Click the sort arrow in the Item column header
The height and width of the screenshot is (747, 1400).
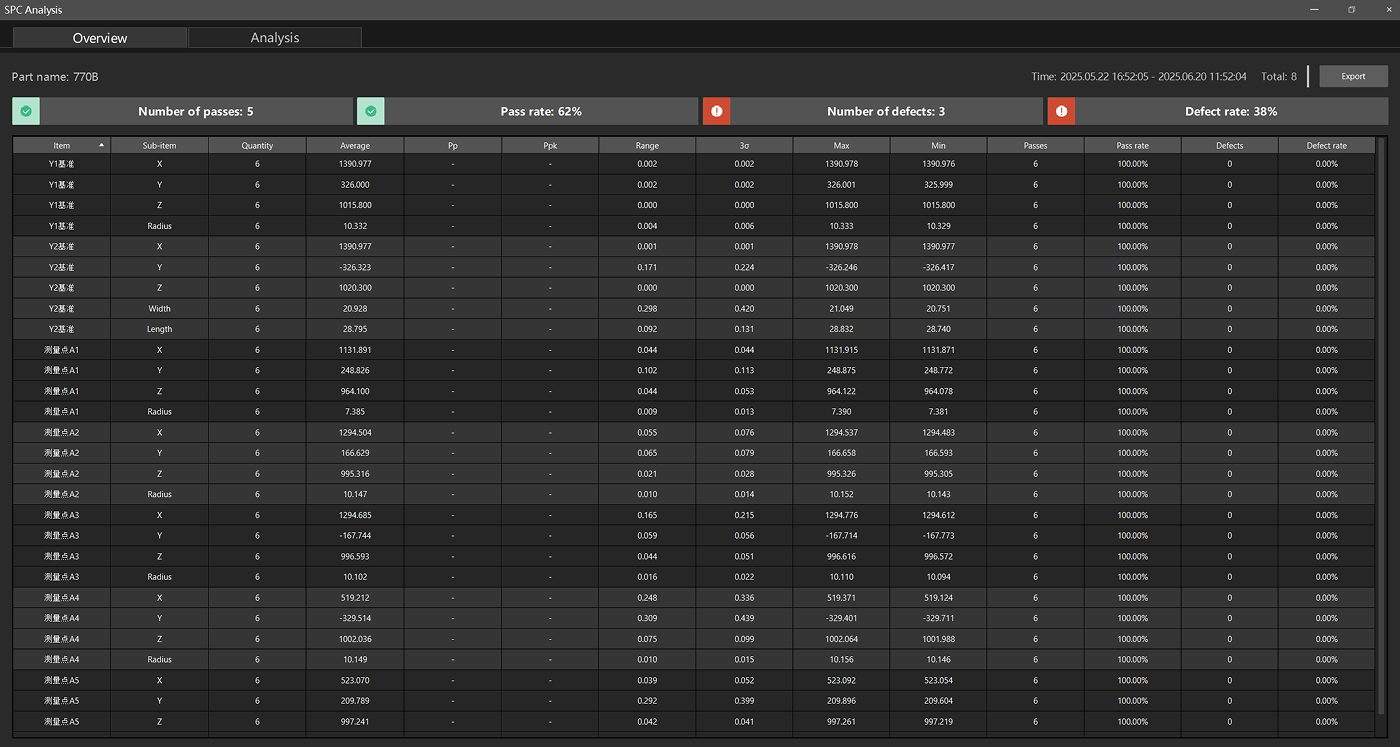pyautogui.click(x=101, y=145)
